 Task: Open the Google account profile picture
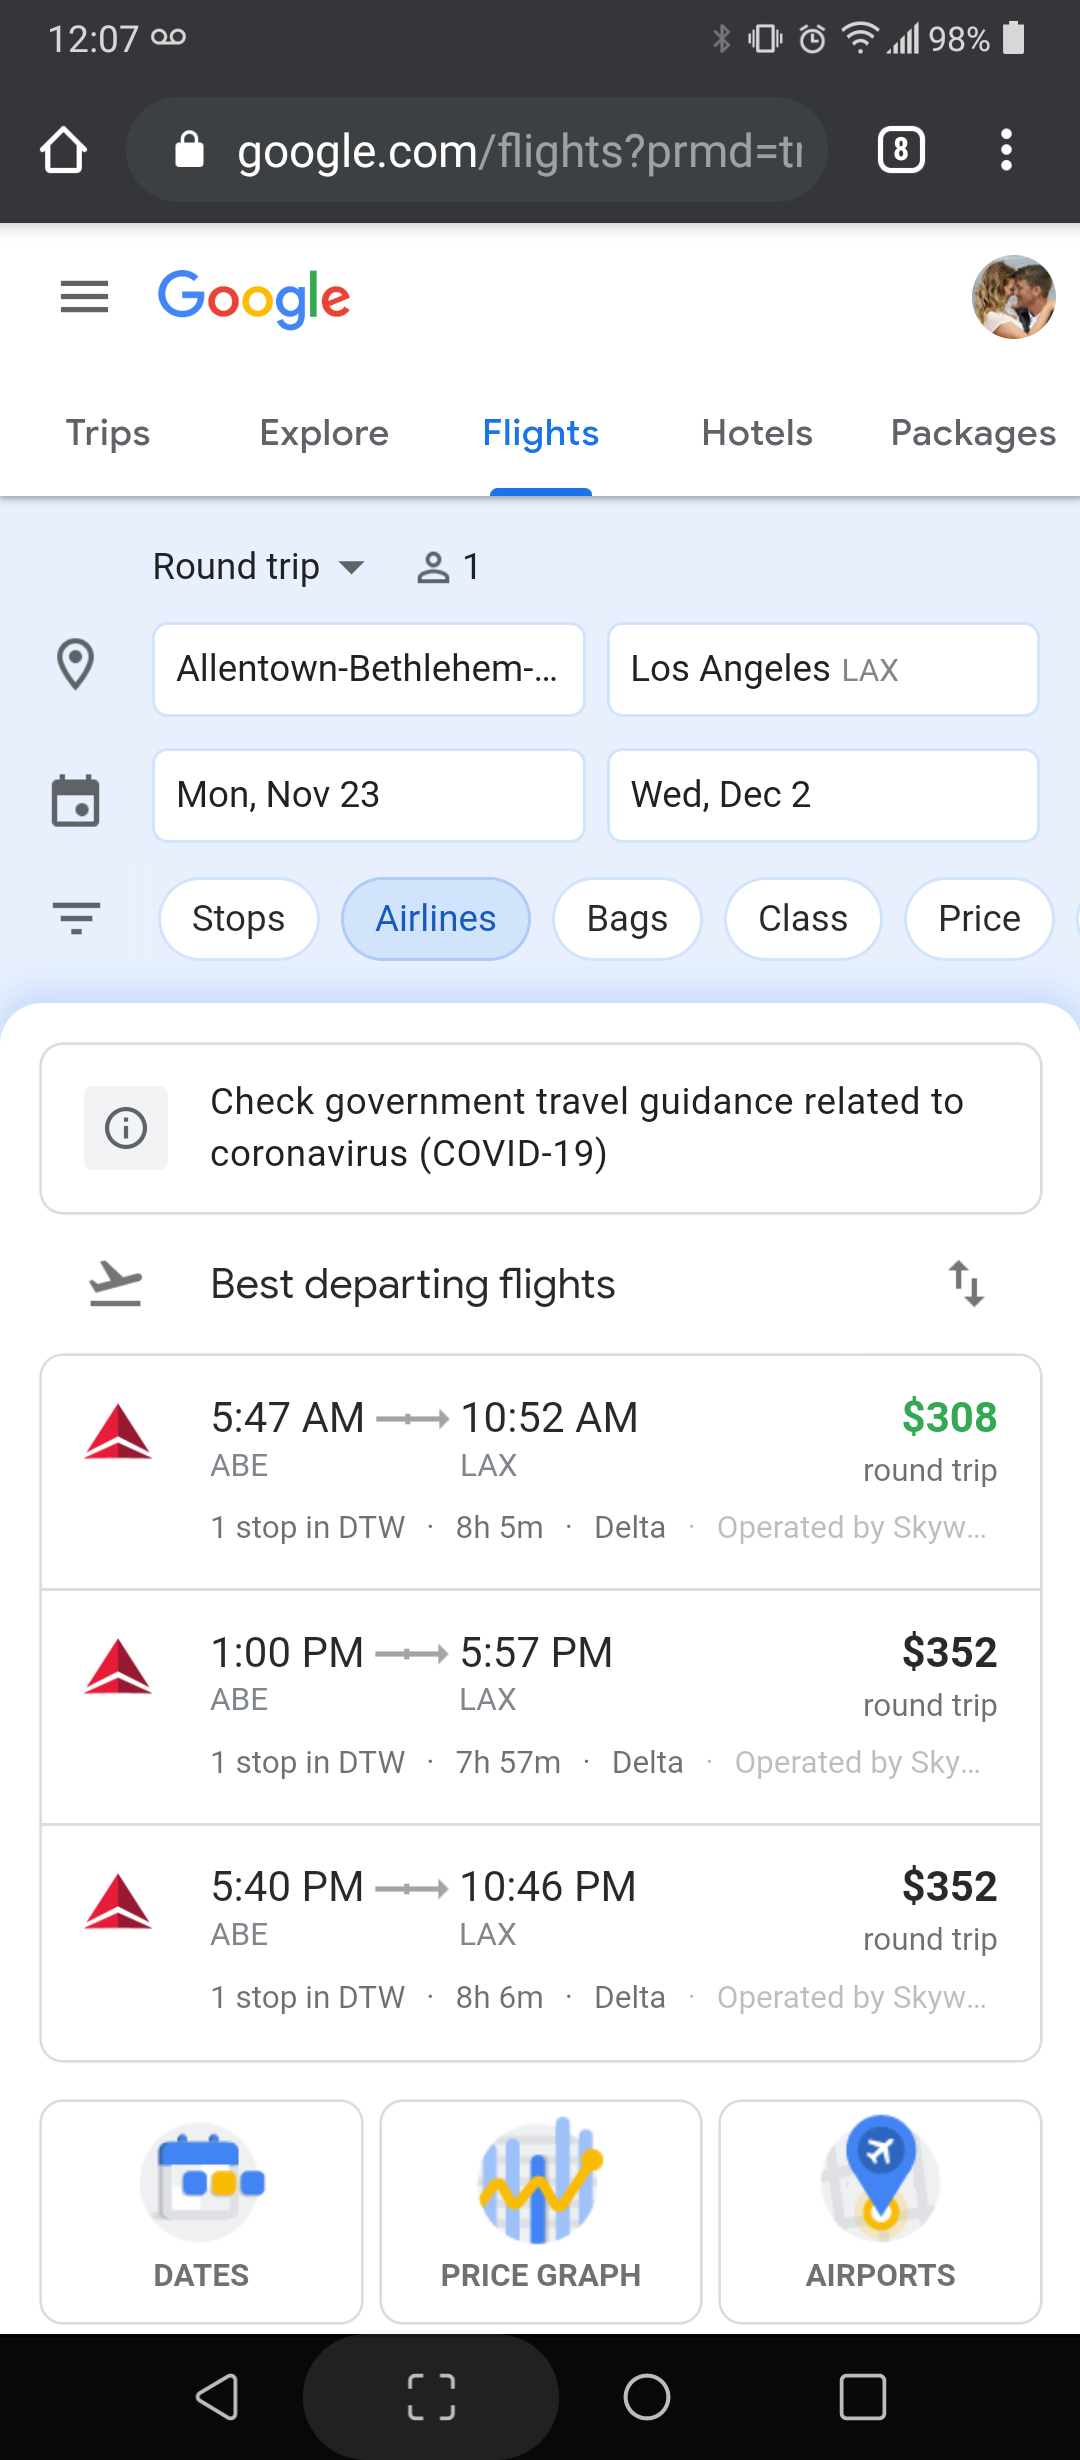(1013, 297)
